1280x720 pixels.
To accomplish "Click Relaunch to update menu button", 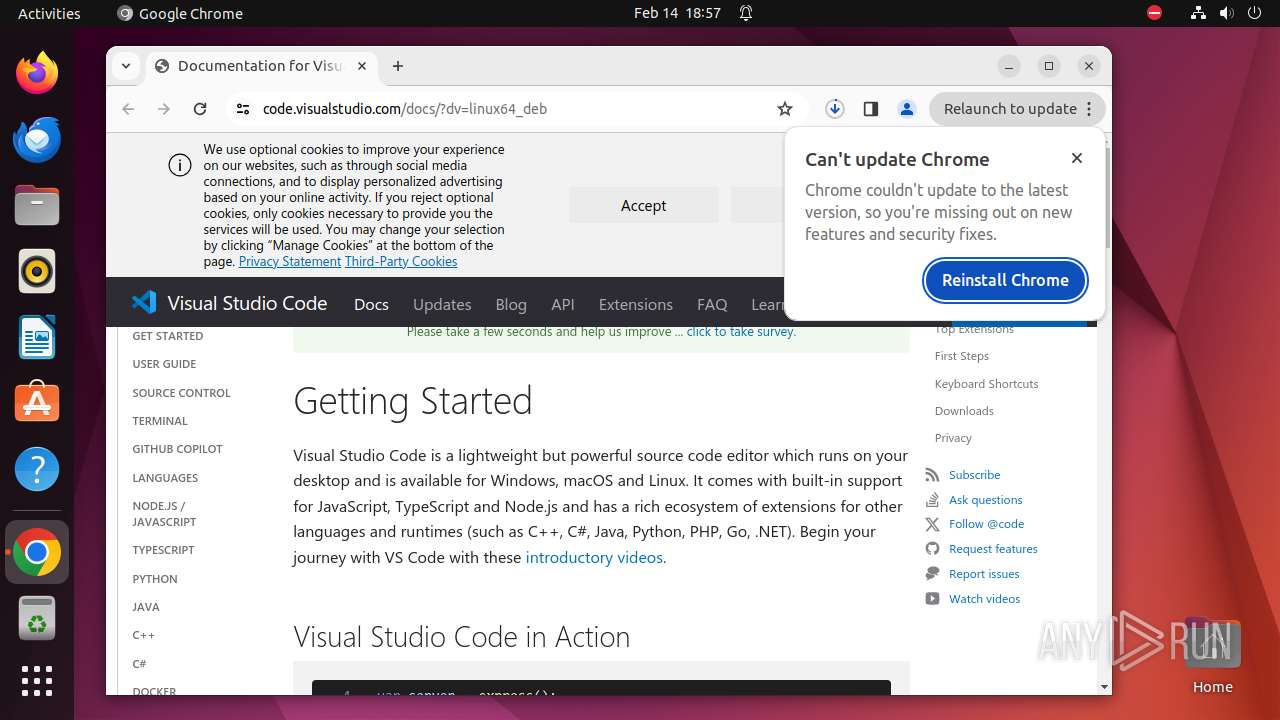I will [x=1017, y=109].
